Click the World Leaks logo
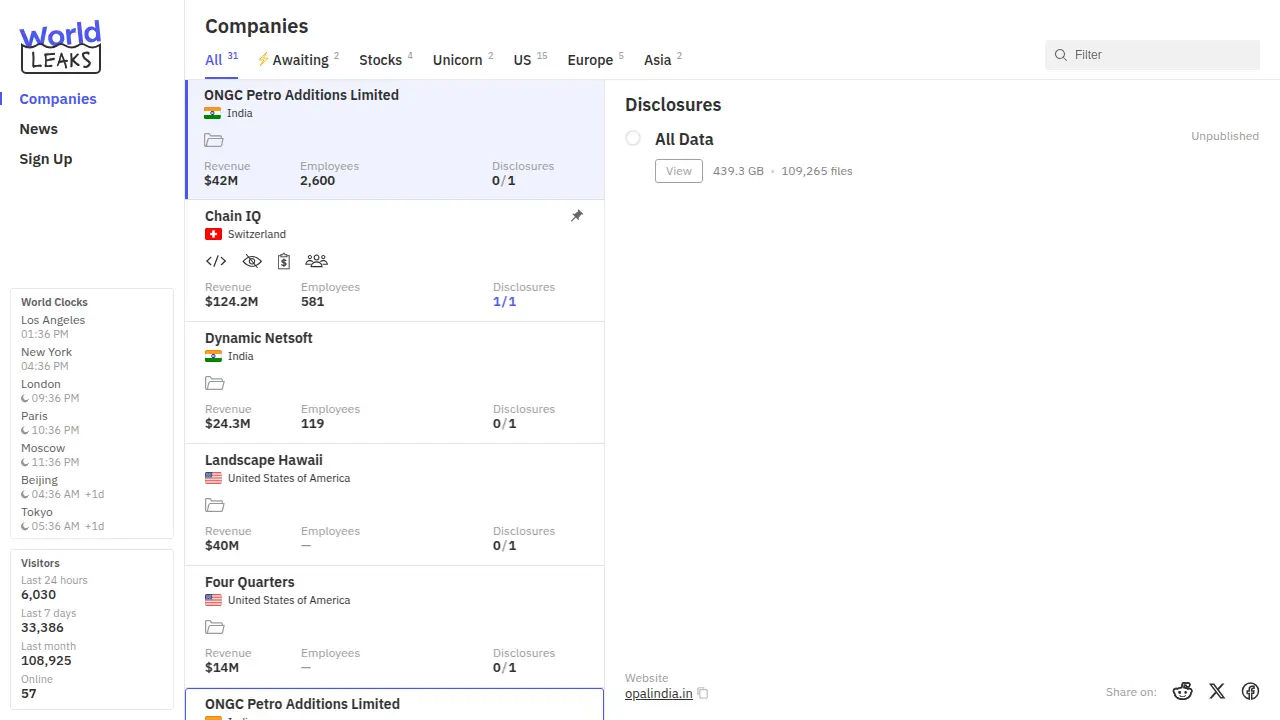 coord(60,47)
